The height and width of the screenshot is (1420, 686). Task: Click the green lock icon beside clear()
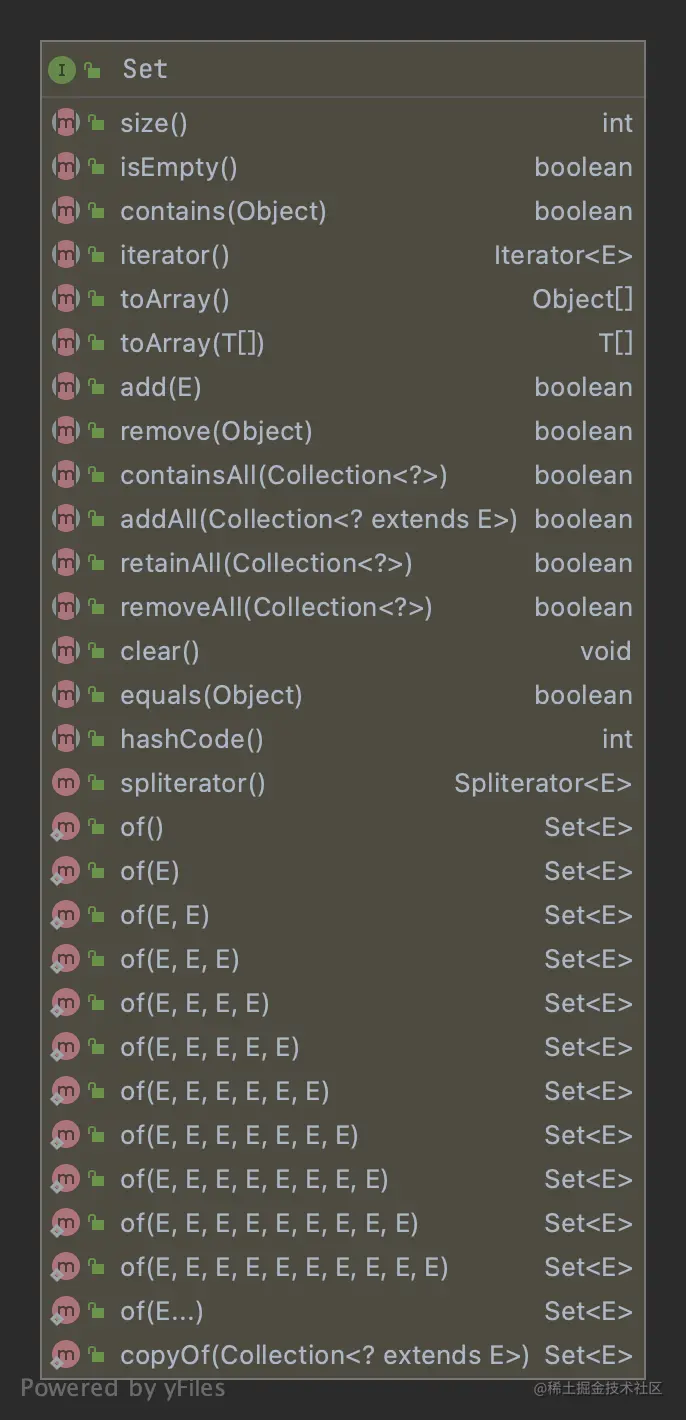tap(96, 651)
